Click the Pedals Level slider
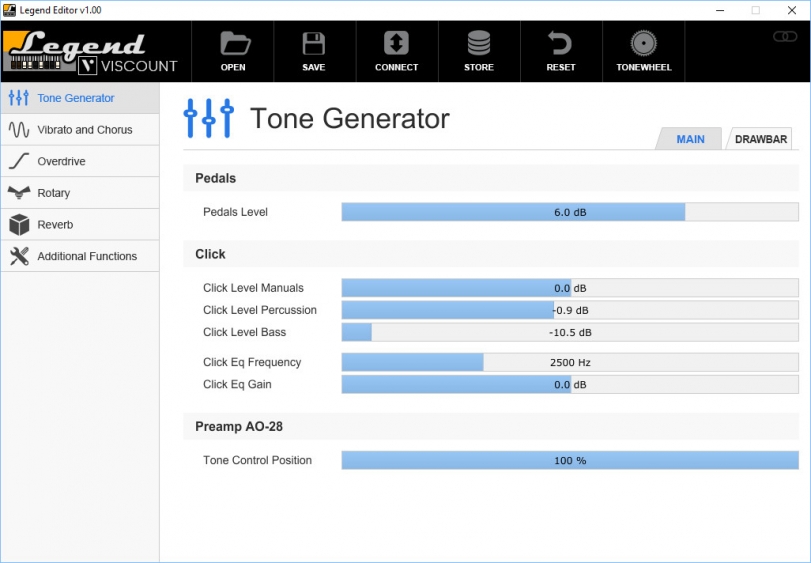 pos(570,212)
